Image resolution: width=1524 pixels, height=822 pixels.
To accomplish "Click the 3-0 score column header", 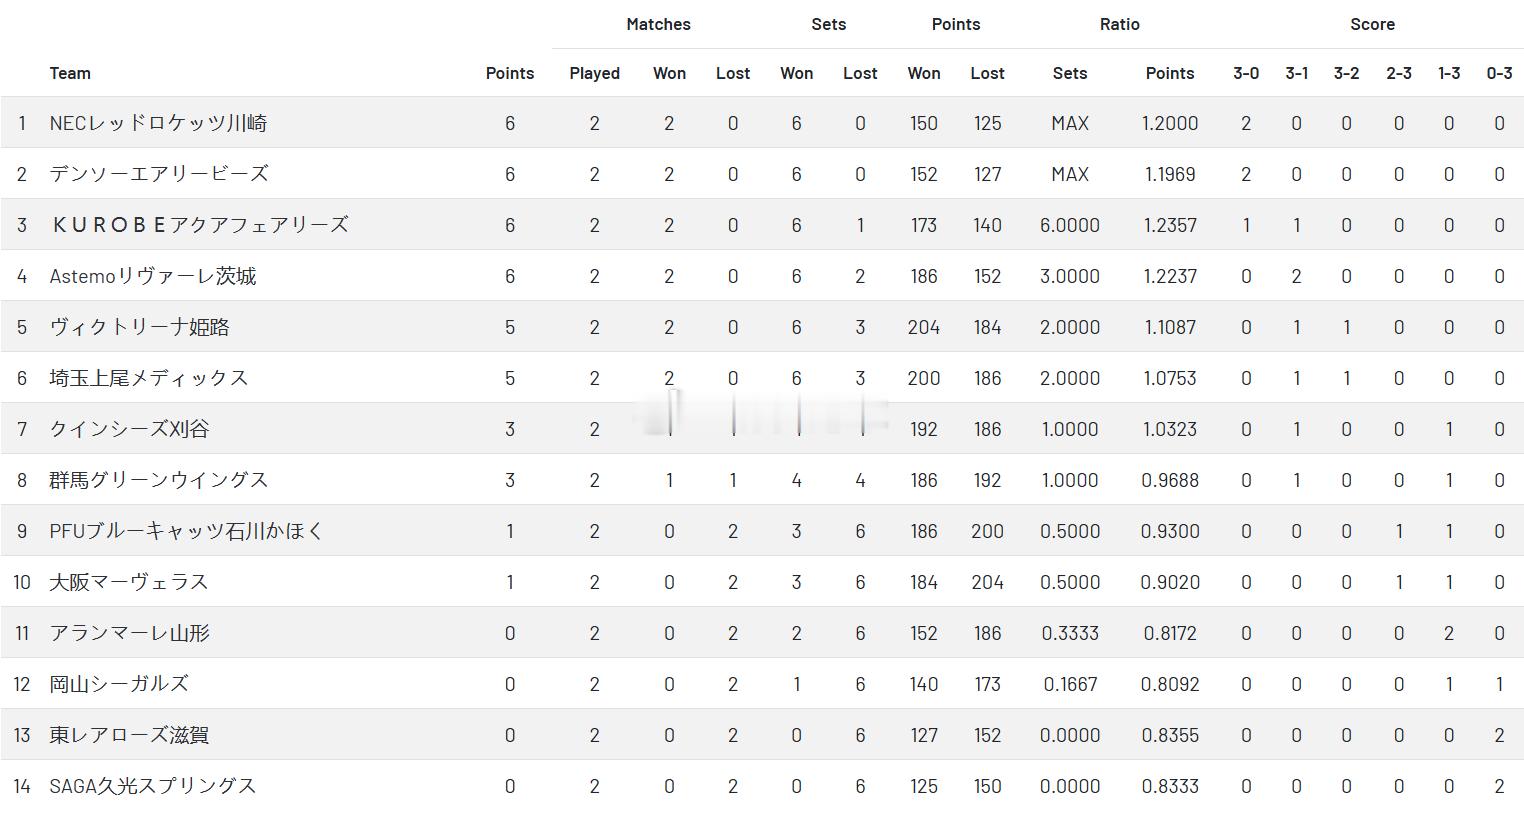I will click(x=1246, y=73).
